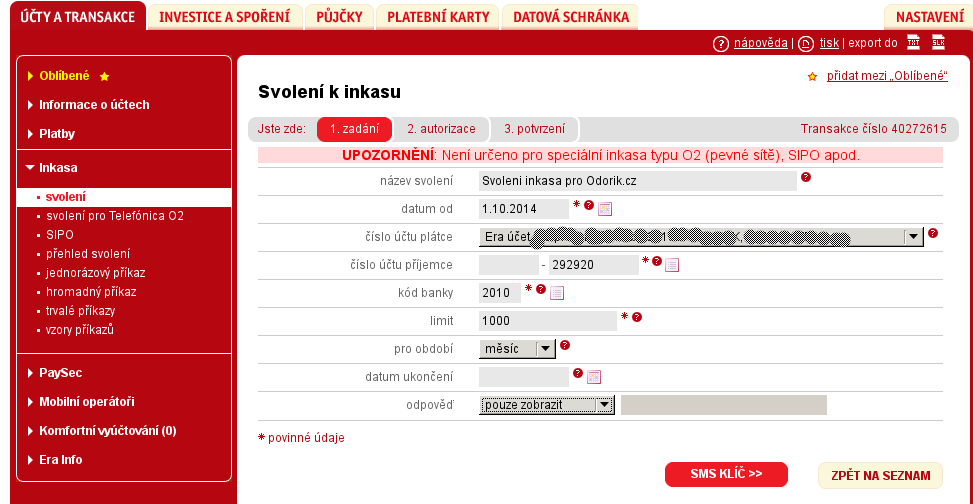Open calendar picker for datum od
The width and height of the screenshot is (973, 504).
(605, 209)
